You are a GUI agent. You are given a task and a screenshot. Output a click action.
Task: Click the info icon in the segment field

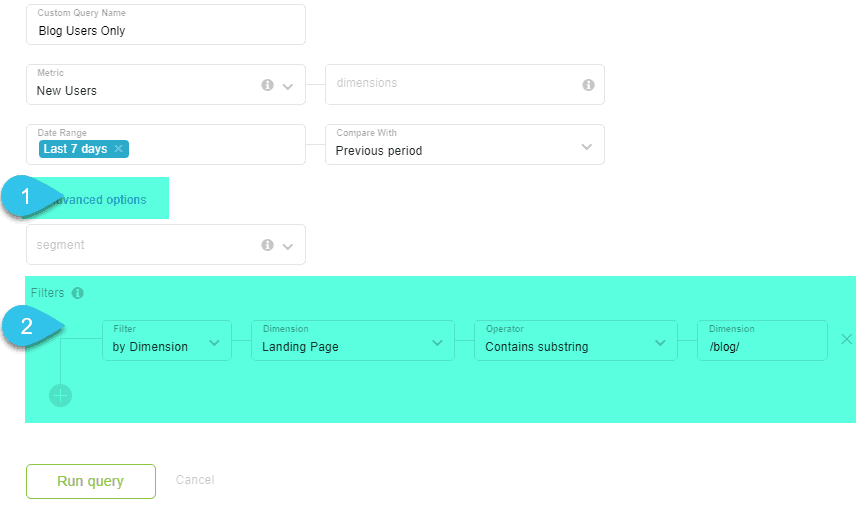[x=267, y=245]
